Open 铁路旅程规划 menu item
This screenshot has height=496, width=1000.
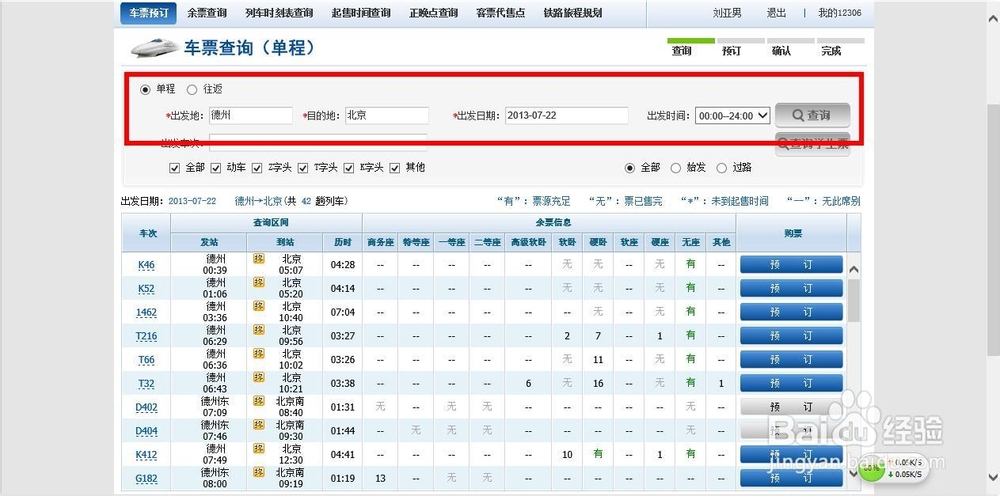[573, 13]
